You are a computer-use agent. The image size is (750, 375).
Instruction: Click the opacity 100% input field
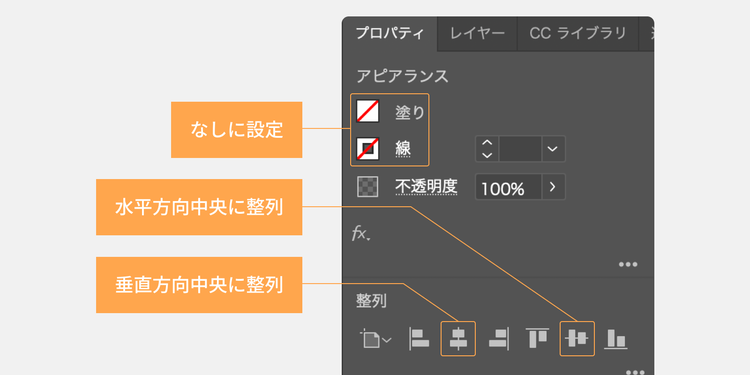tap(508, 187)
